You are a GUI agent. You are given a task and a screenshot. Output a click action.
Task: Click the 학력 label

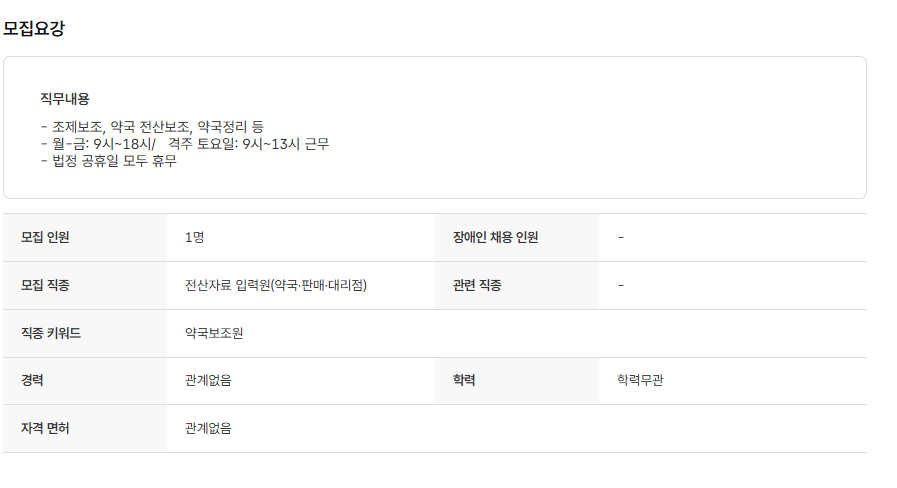[464, 380]
